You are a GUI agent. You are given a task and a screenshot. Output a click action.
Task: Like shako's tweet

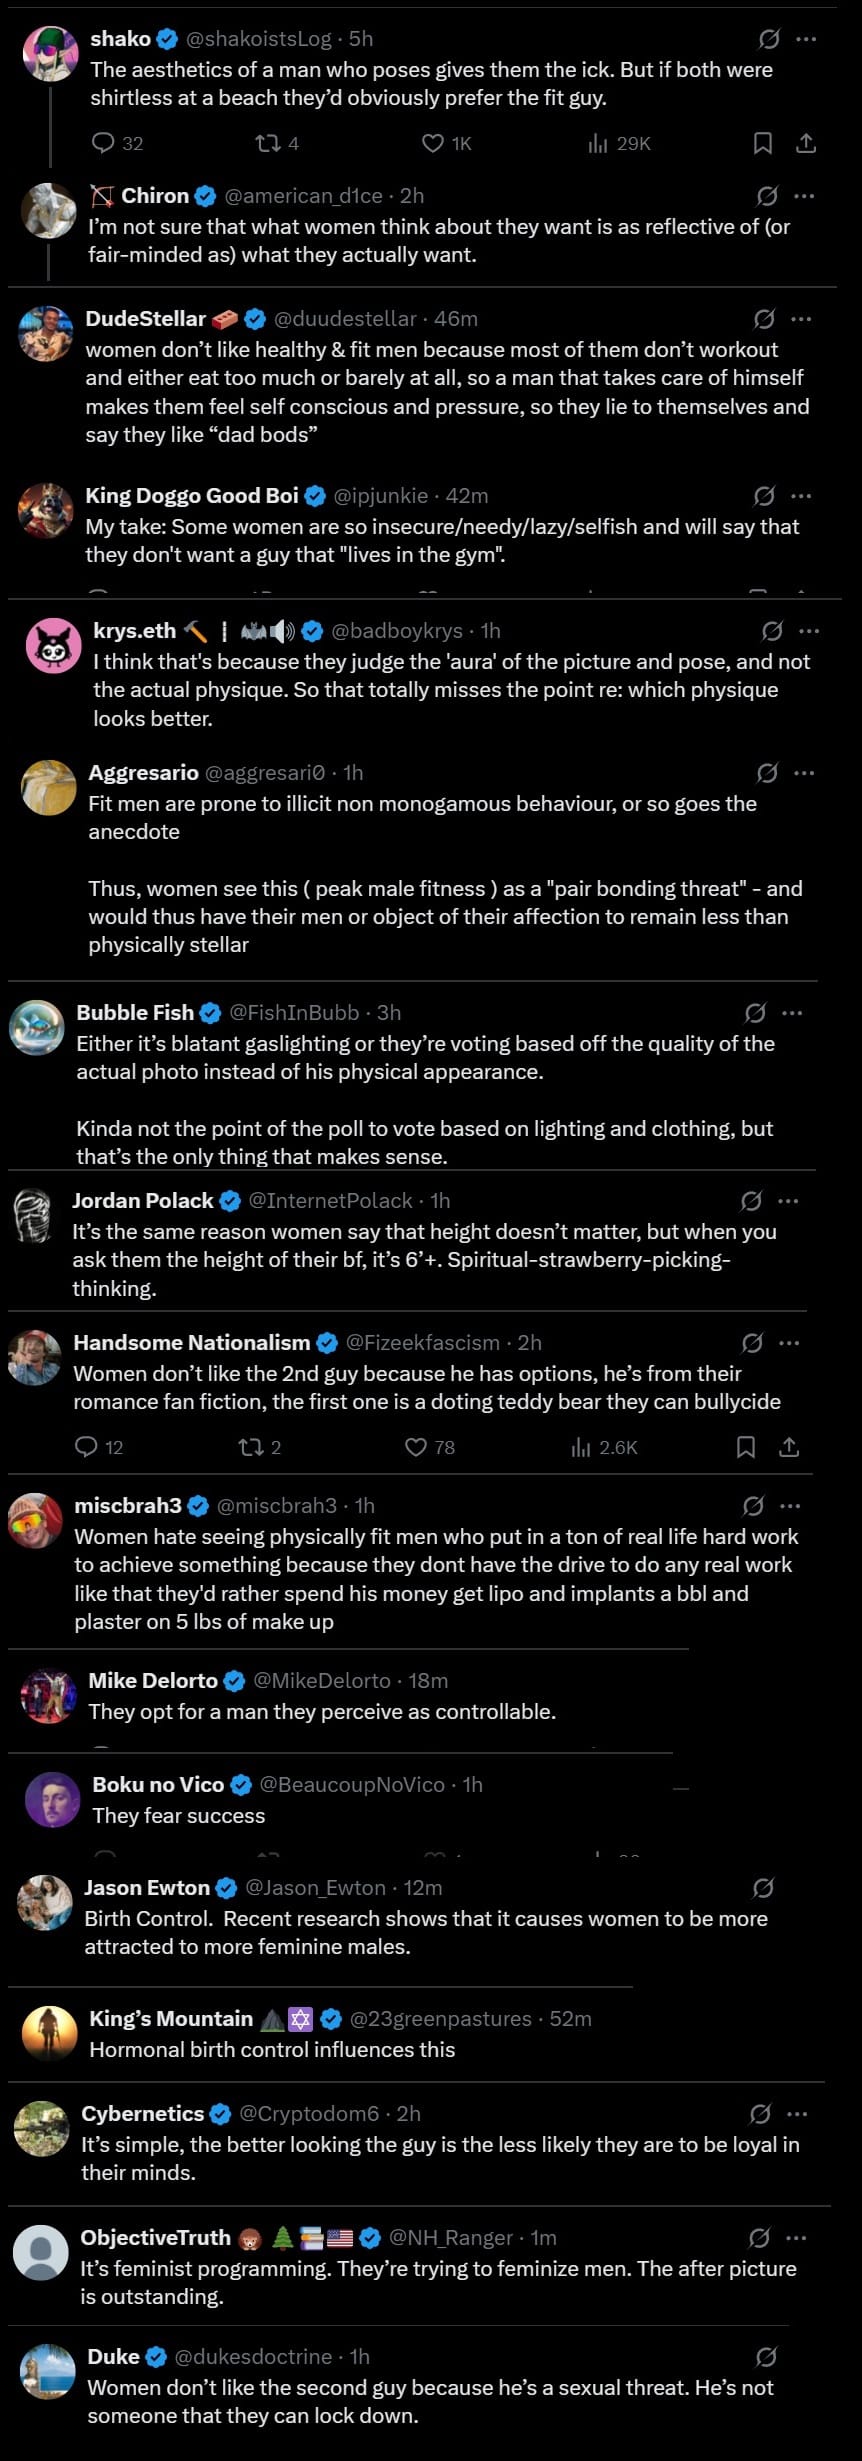pos(432,143)
